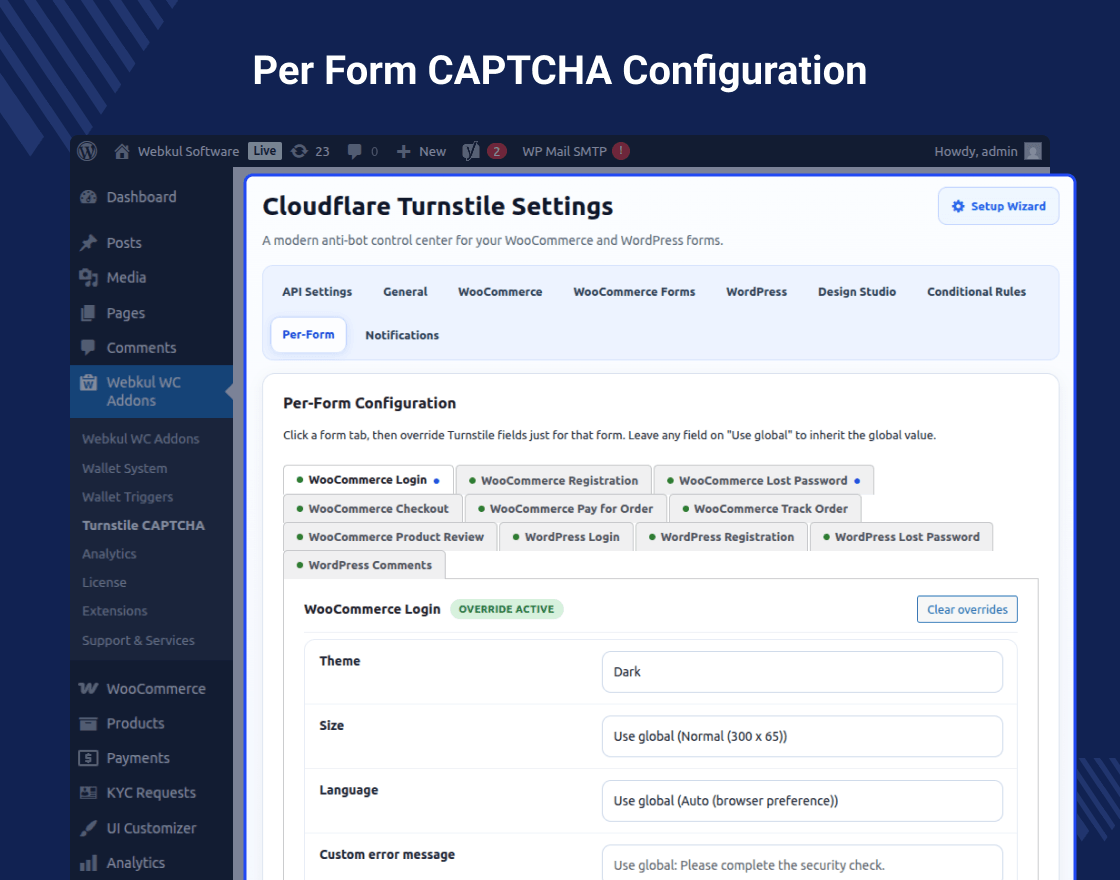The height and width of the screenshot is (880, 1120).
Task: Launch the Setup Wizard button
Action: [999, 206]
